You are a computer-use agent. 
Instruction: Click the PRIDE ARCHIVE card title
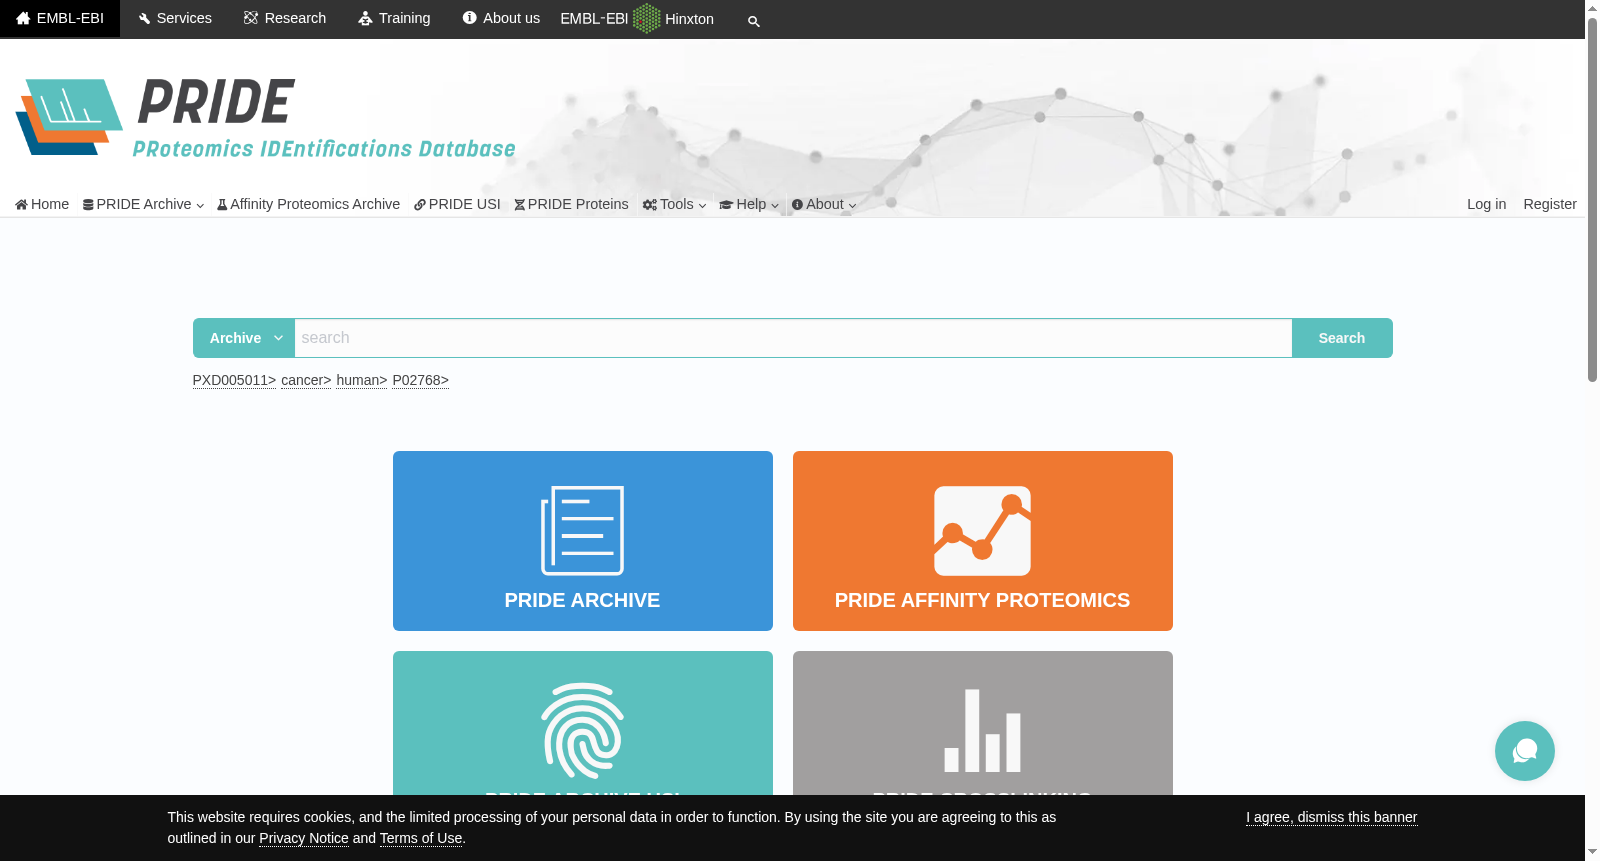point(582,600)
